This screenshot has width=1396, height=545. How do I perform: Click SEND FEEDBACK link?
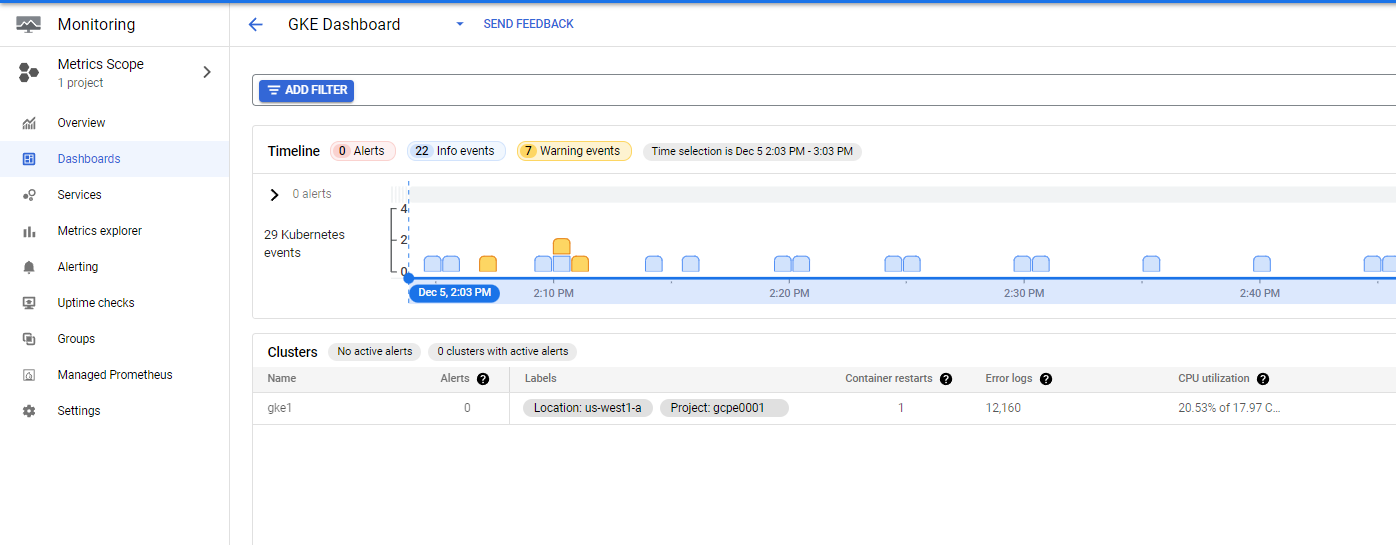(x=528, y=24)
